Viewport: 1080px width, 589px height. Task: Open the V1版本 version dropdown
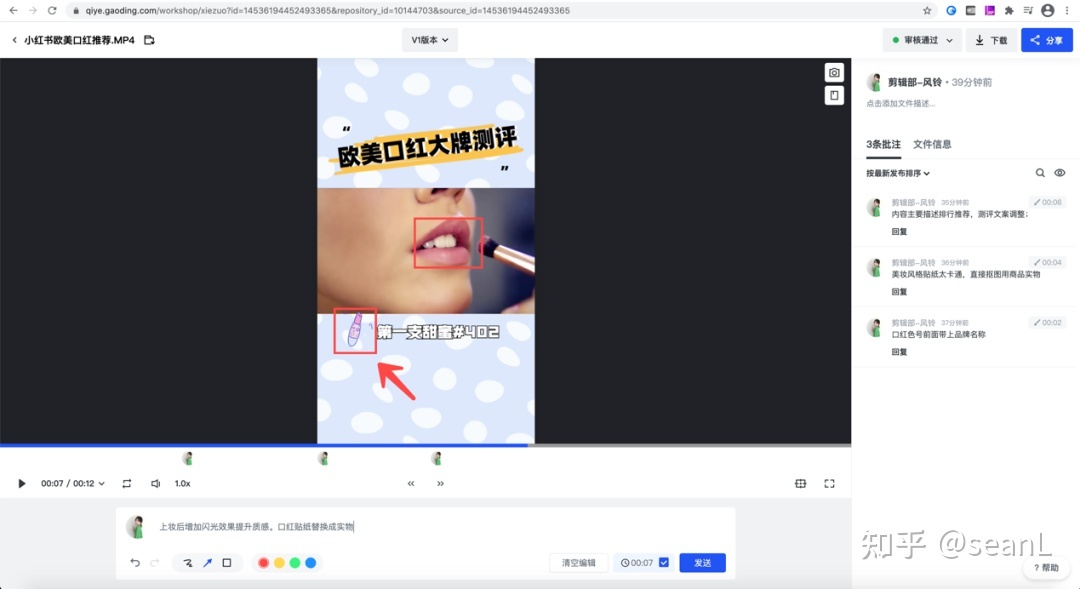coord(428,40)
